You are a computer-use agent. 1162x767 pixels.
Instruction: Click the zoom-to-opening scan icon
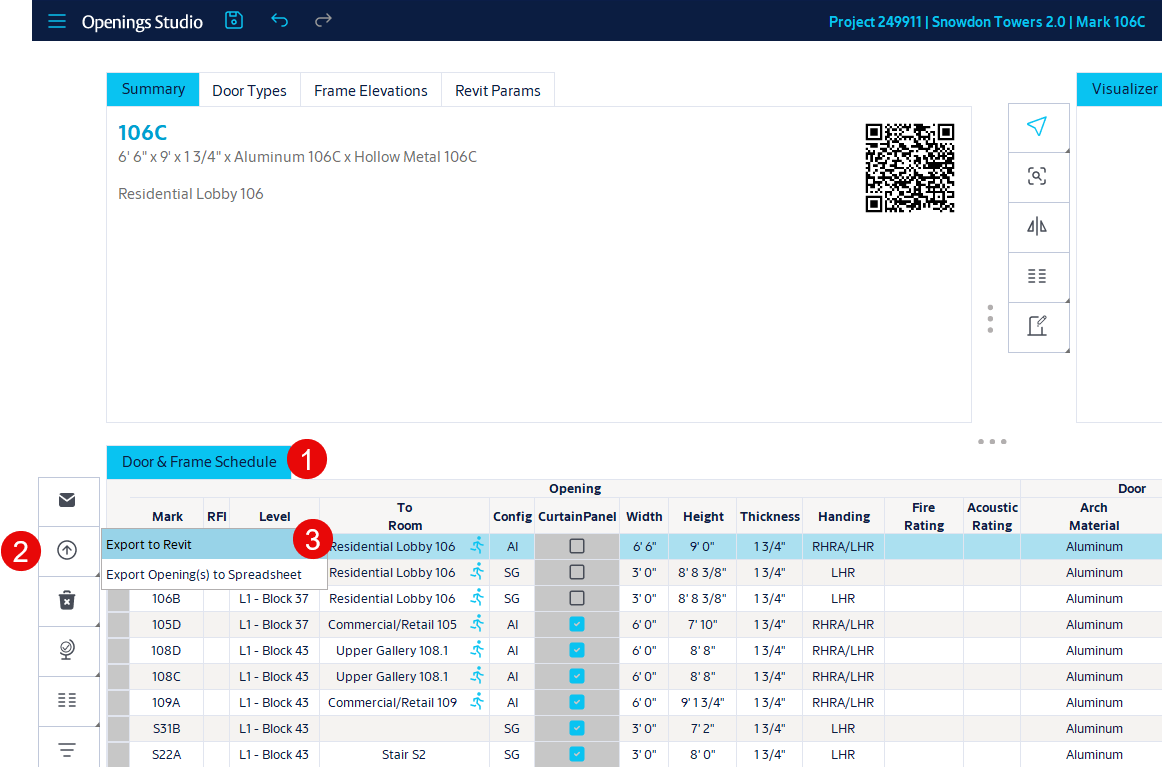(x=1038, y=176)
